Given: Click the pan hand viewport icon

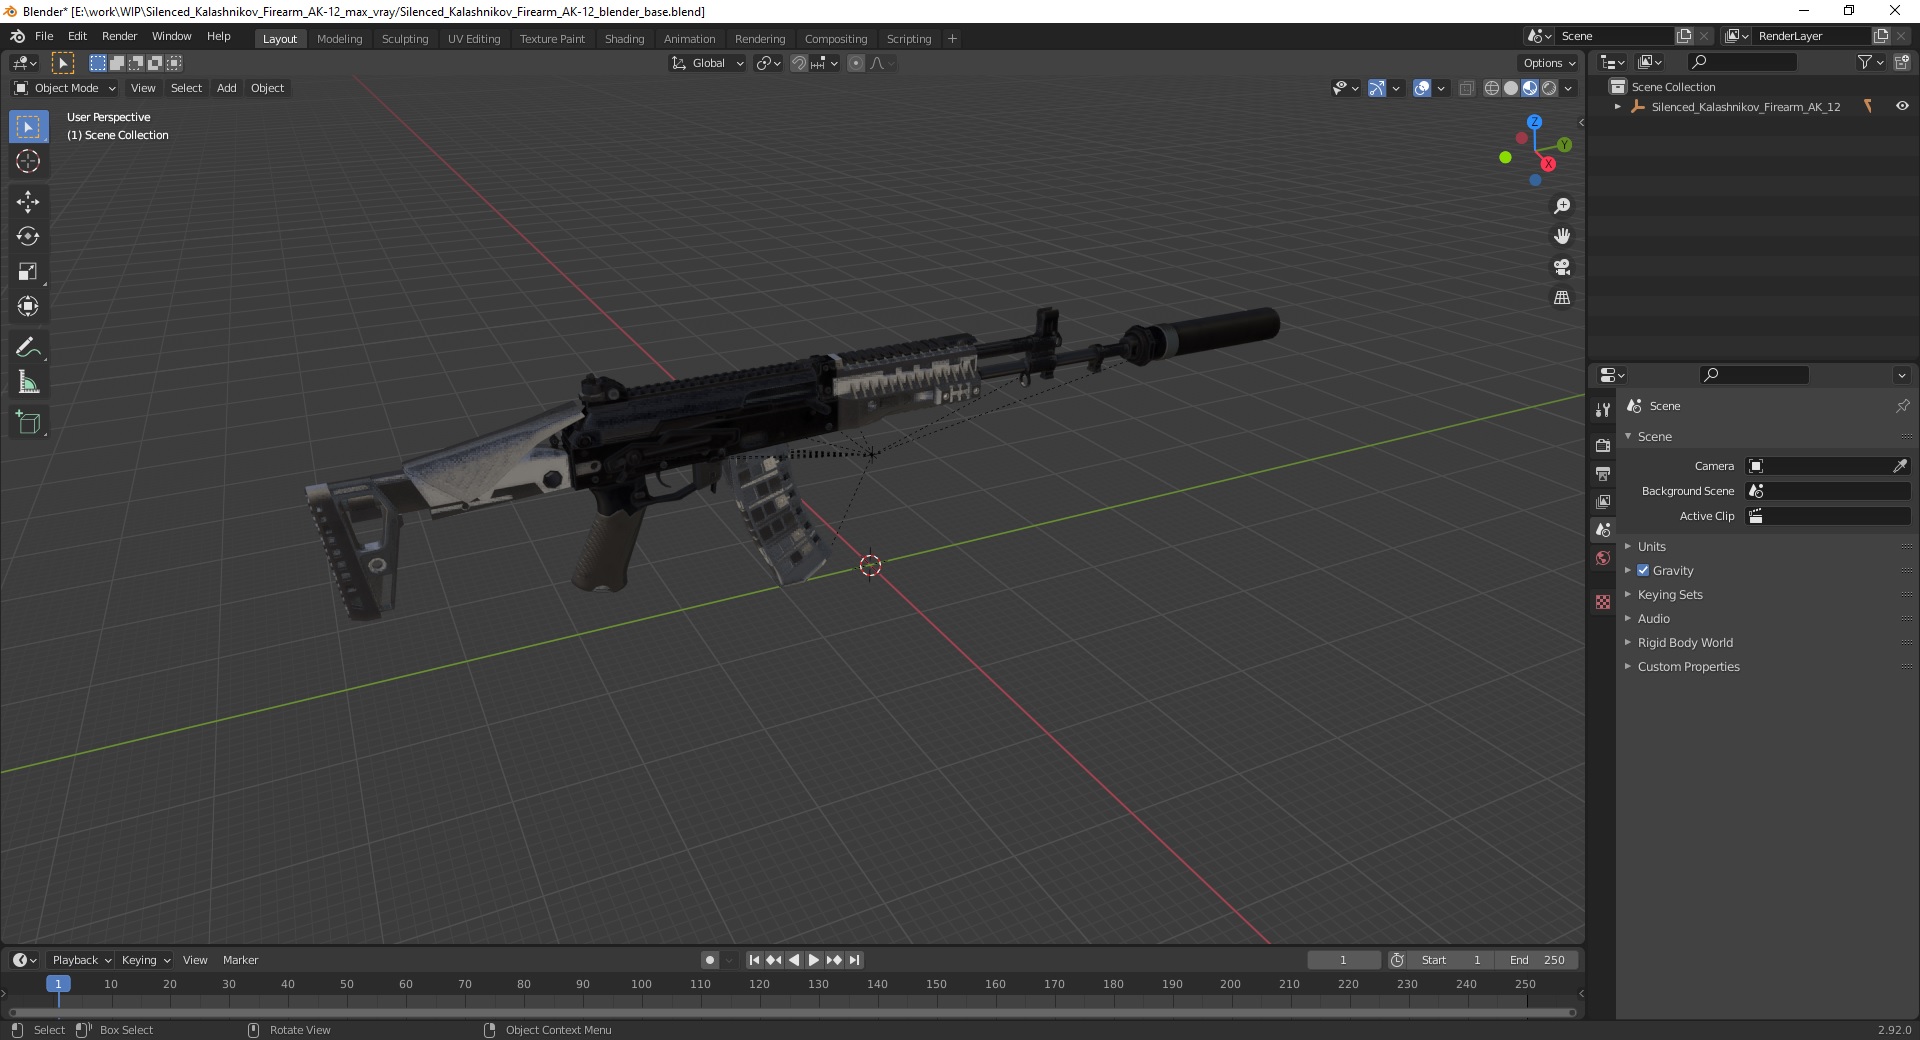Looking at the screenshot, I should tap(1562, 236).
